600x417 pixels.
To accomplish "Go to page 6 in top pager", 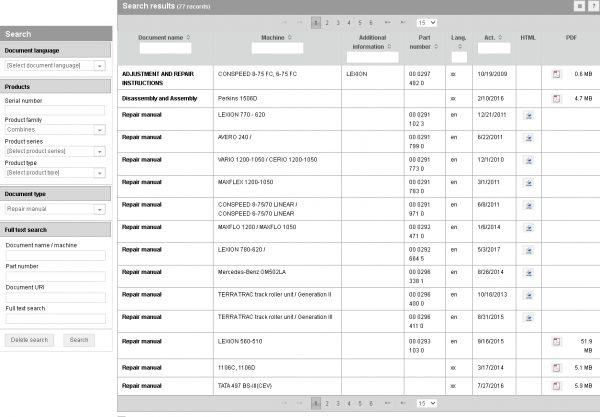I will 371,23.
